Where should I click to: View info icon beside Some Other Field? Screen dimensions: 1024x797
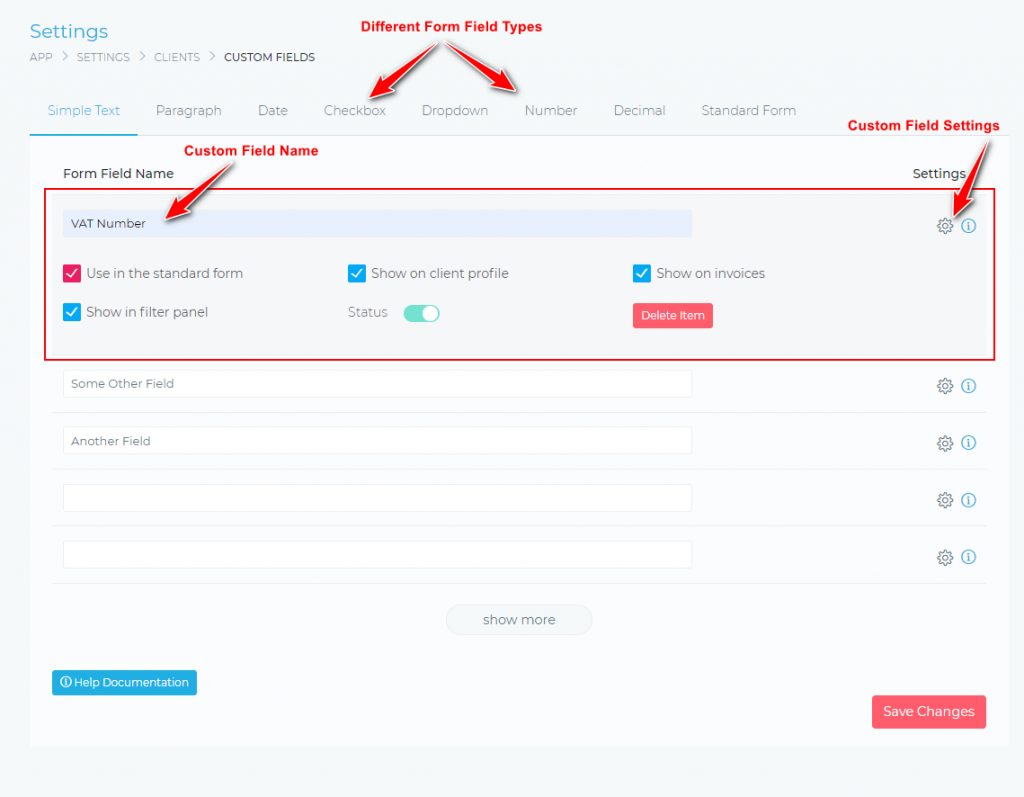coord(968,386)
